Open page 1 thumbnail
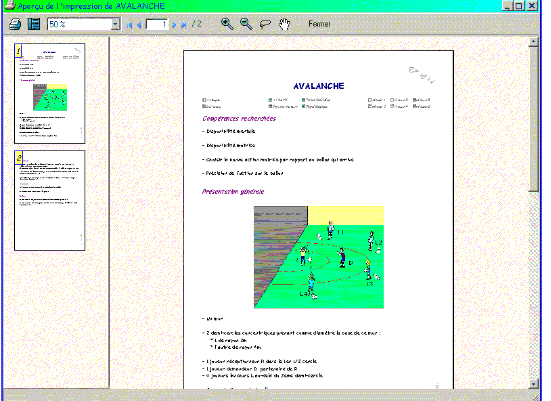This screenshot has width=551, height=401. coord(50,93)
